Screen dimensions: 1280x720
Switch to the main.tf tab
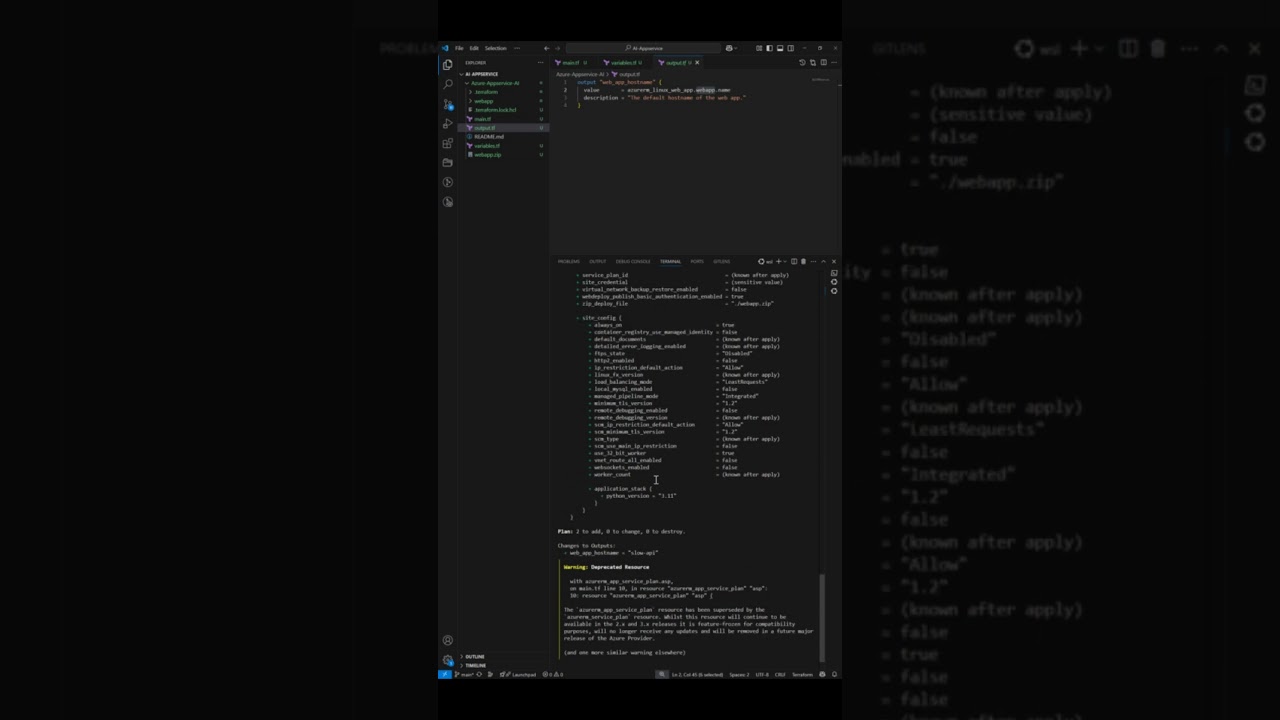570,62
